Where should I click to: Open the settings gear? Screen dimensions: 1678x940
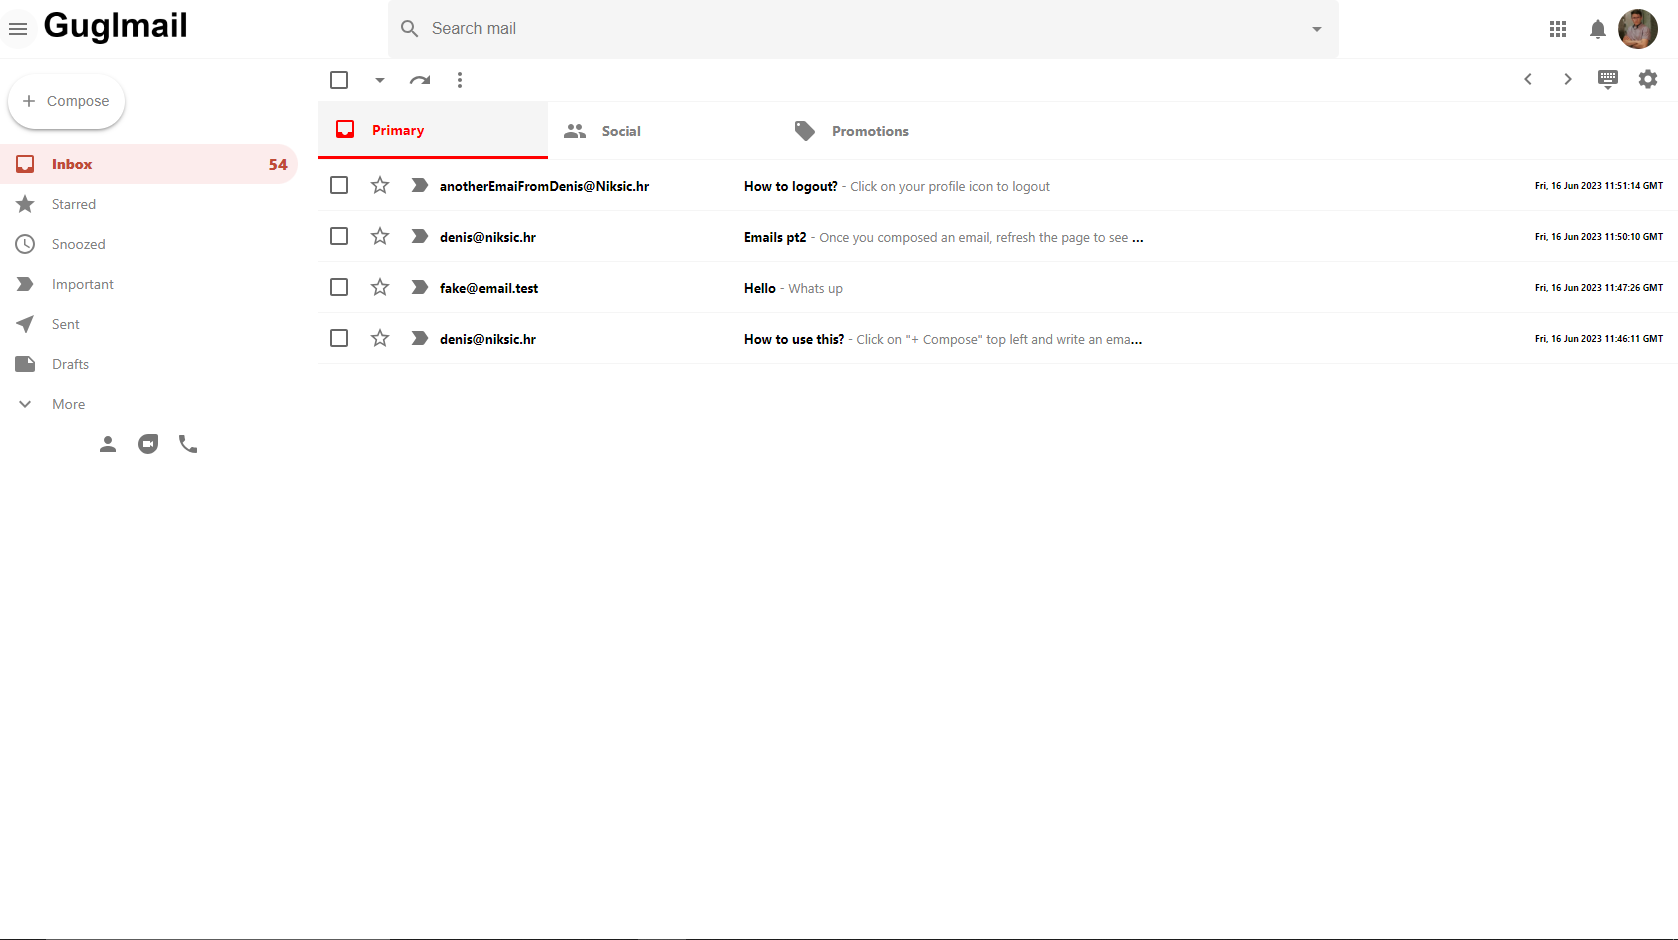1647,79
